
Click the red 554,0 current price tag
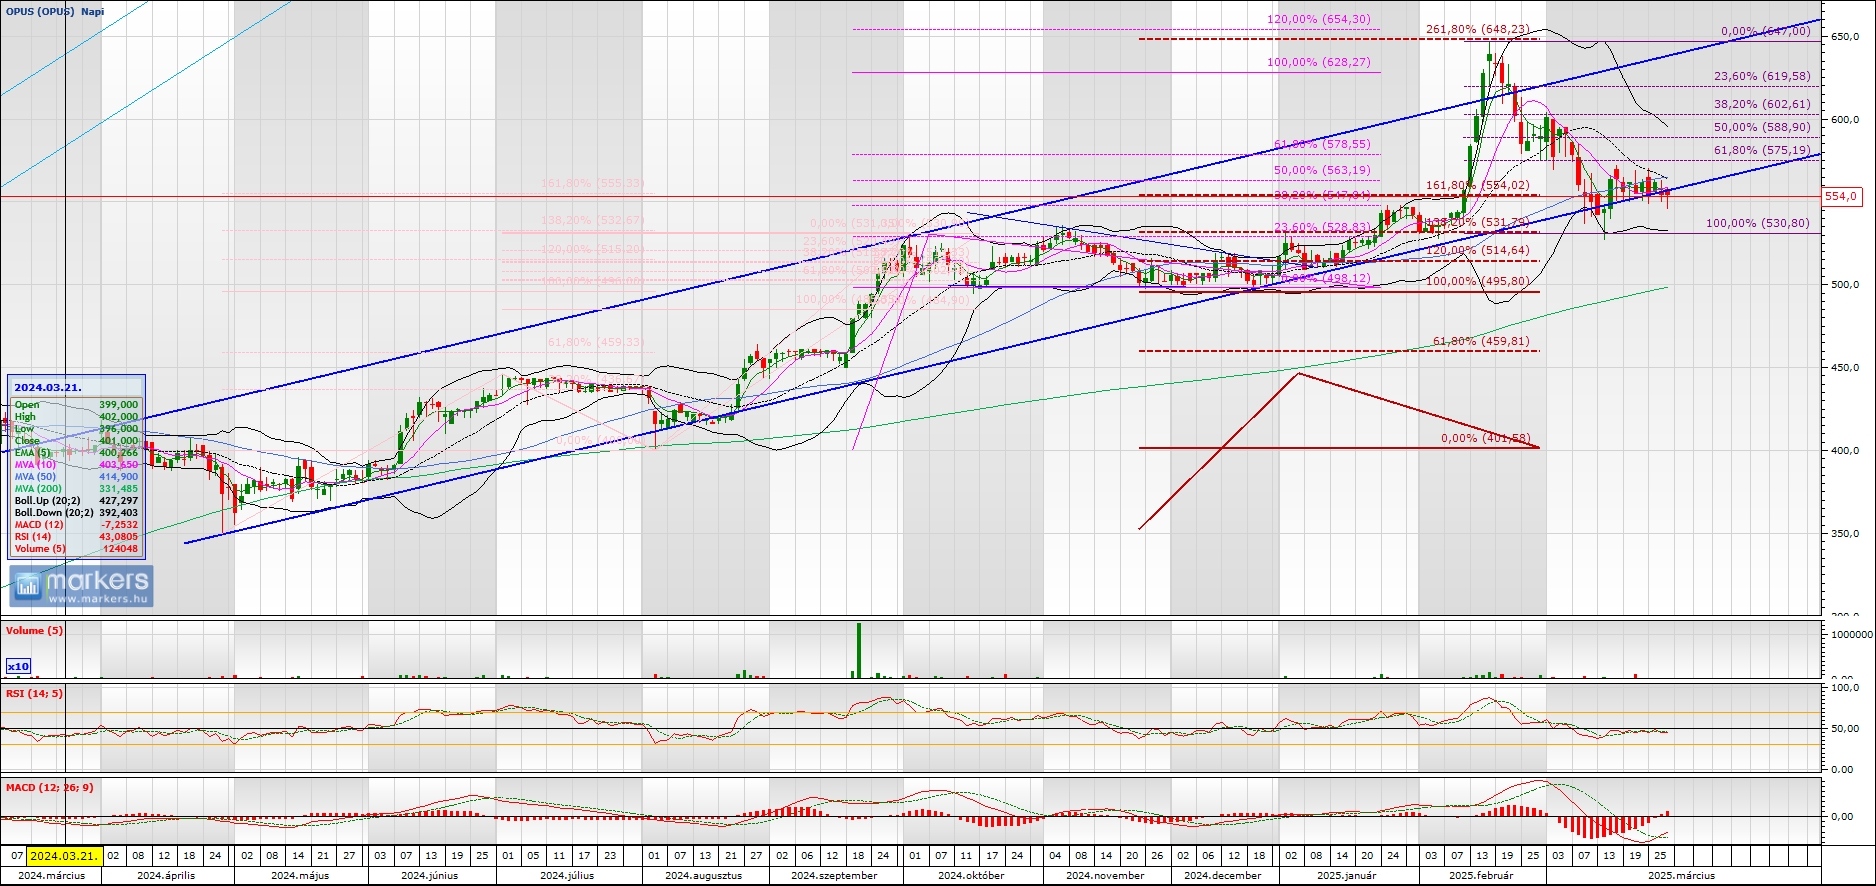[1841, 197]
